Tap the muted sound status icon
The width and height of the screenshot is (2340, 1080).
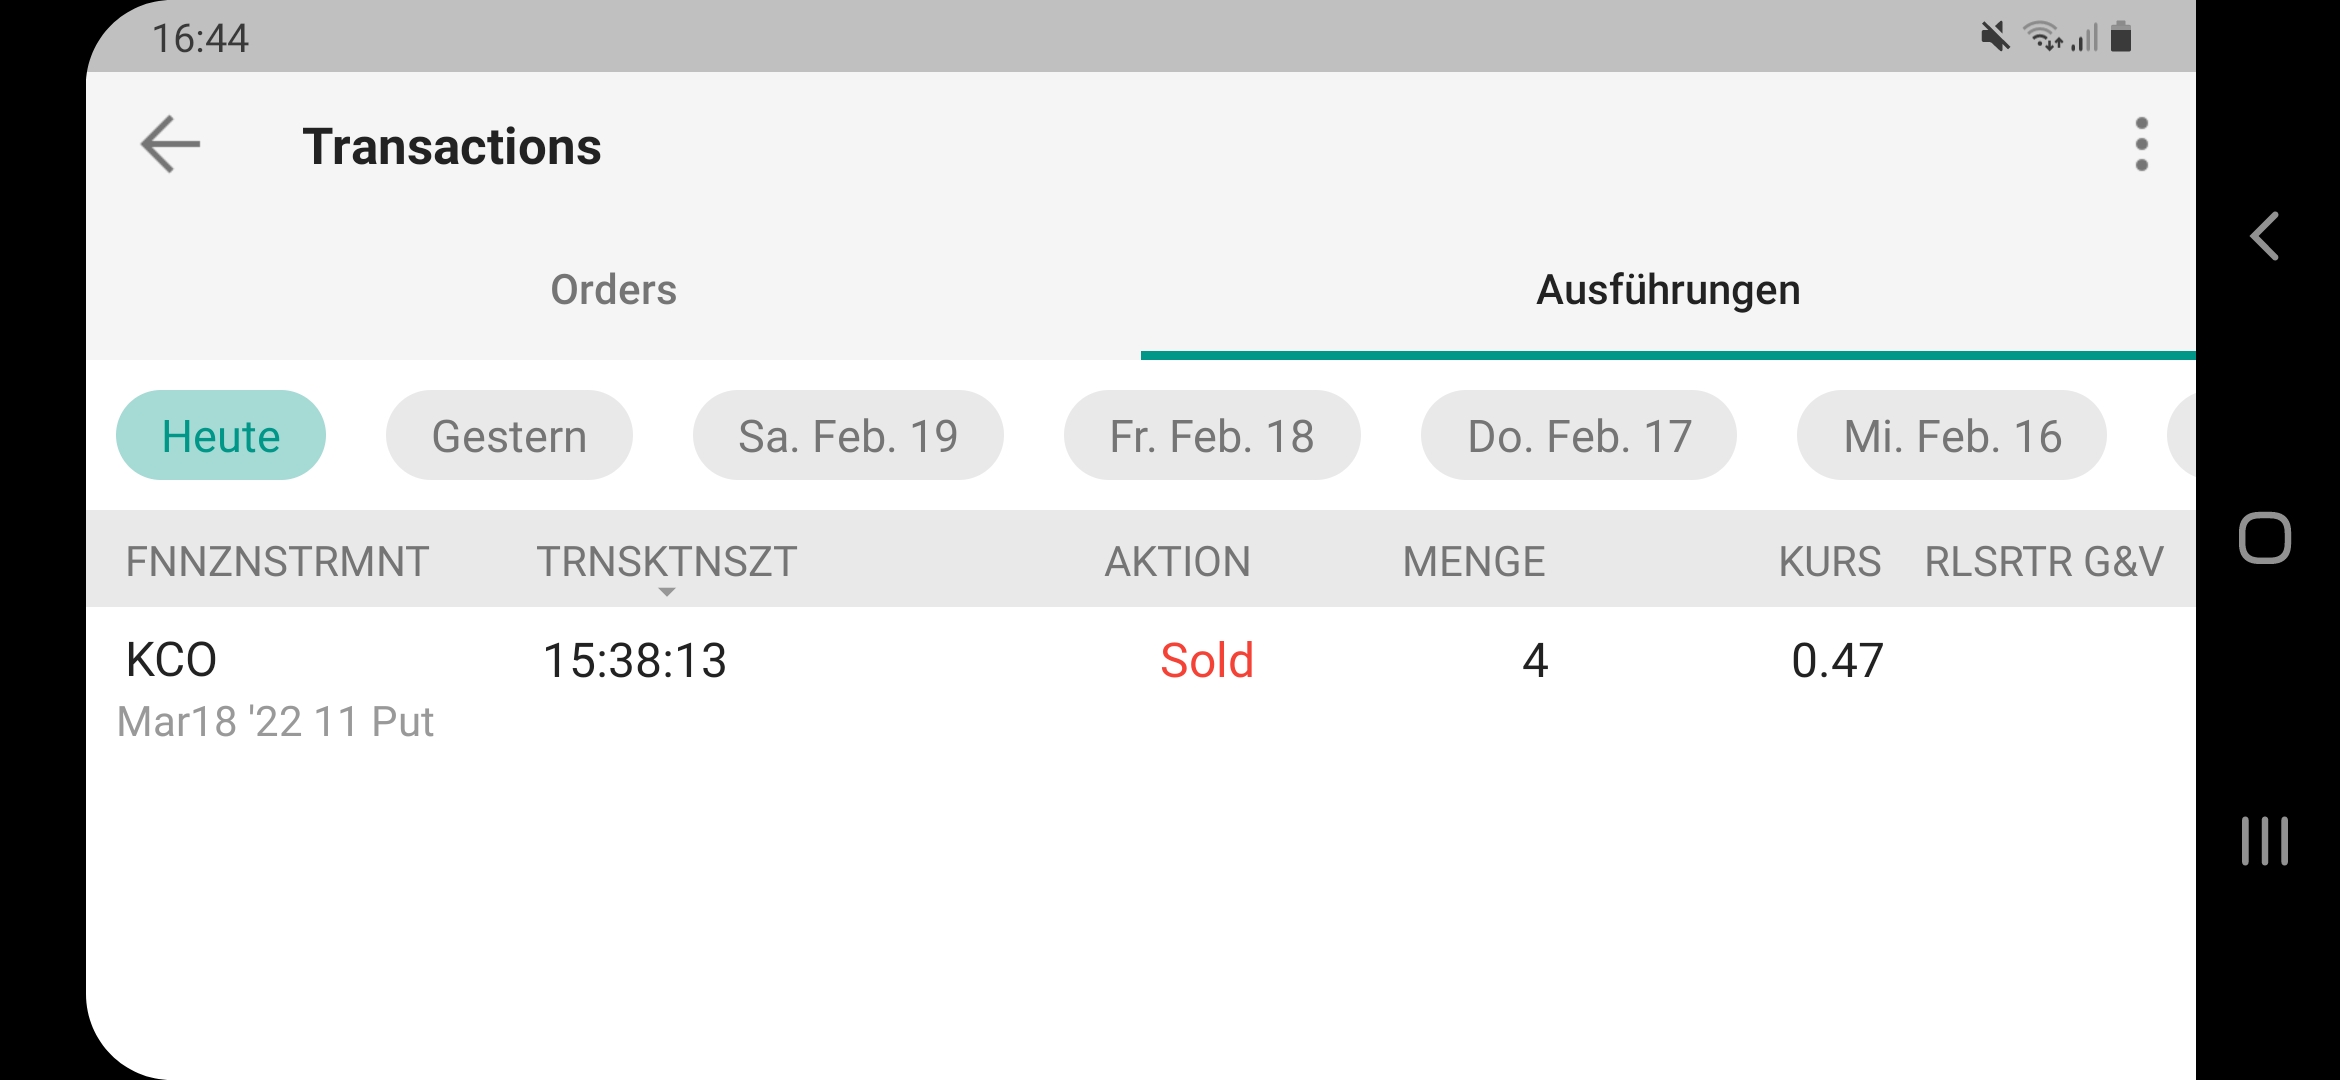pyautogui.click(x=1994, y=38)
